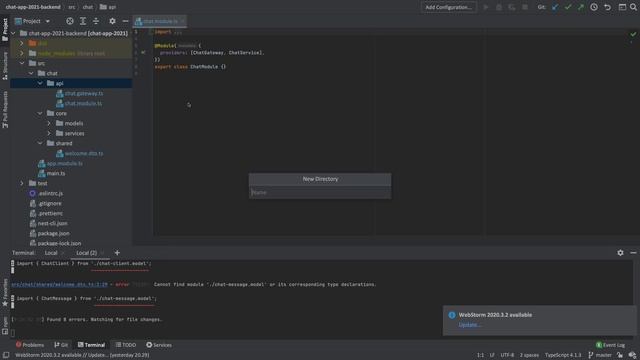This screenshot has height=360, width=640.
Task: Click the tool windows toggle at bottom-left corner
Action: [x=6, y=355]
